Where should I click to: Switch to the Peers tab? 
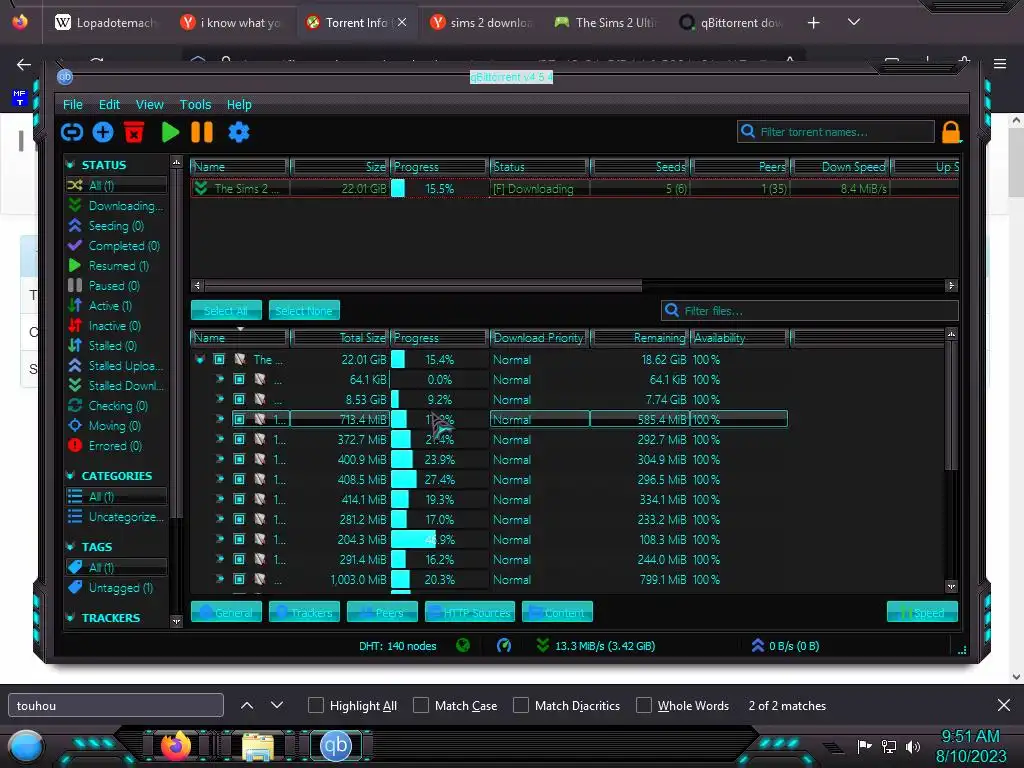coord(382,612)
